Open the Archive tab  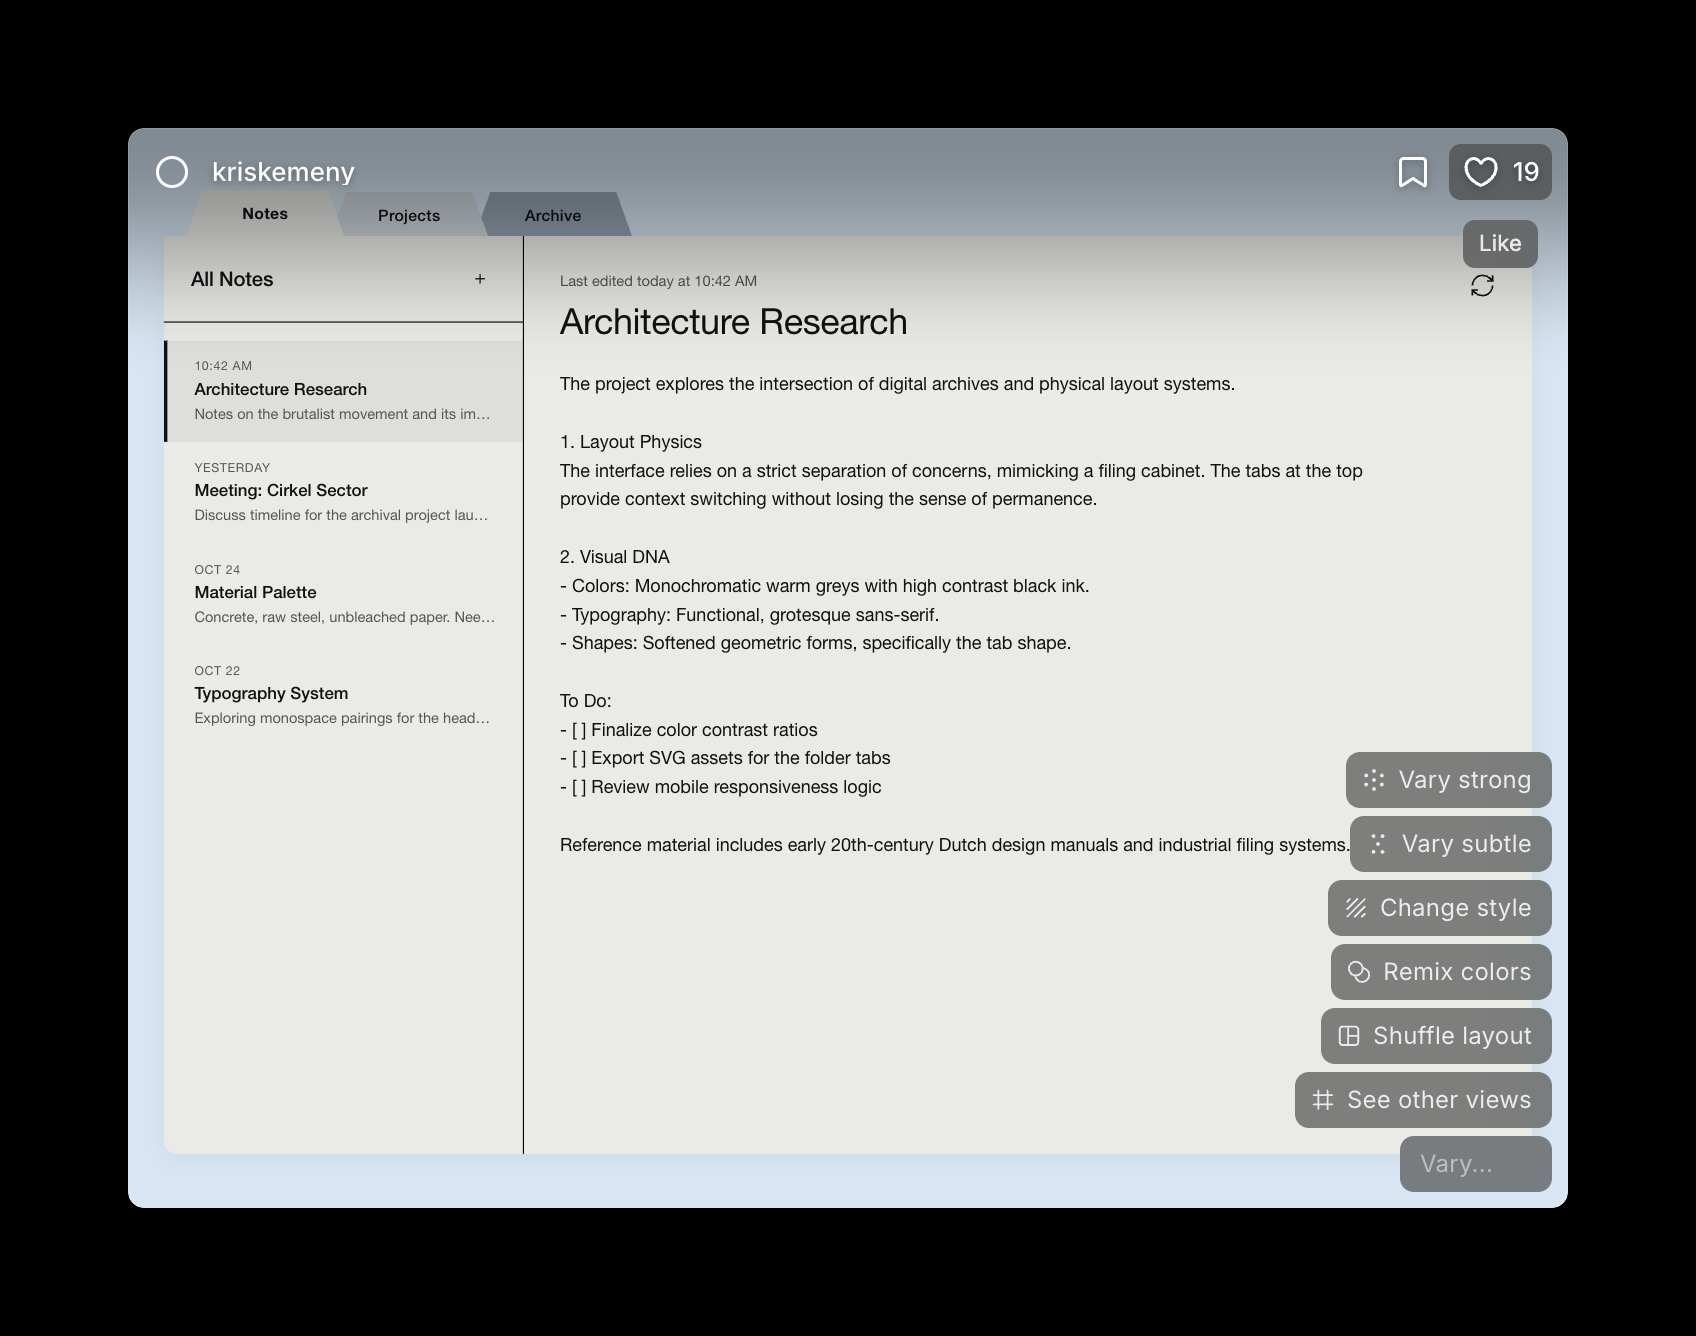click(x=553, y=215)
